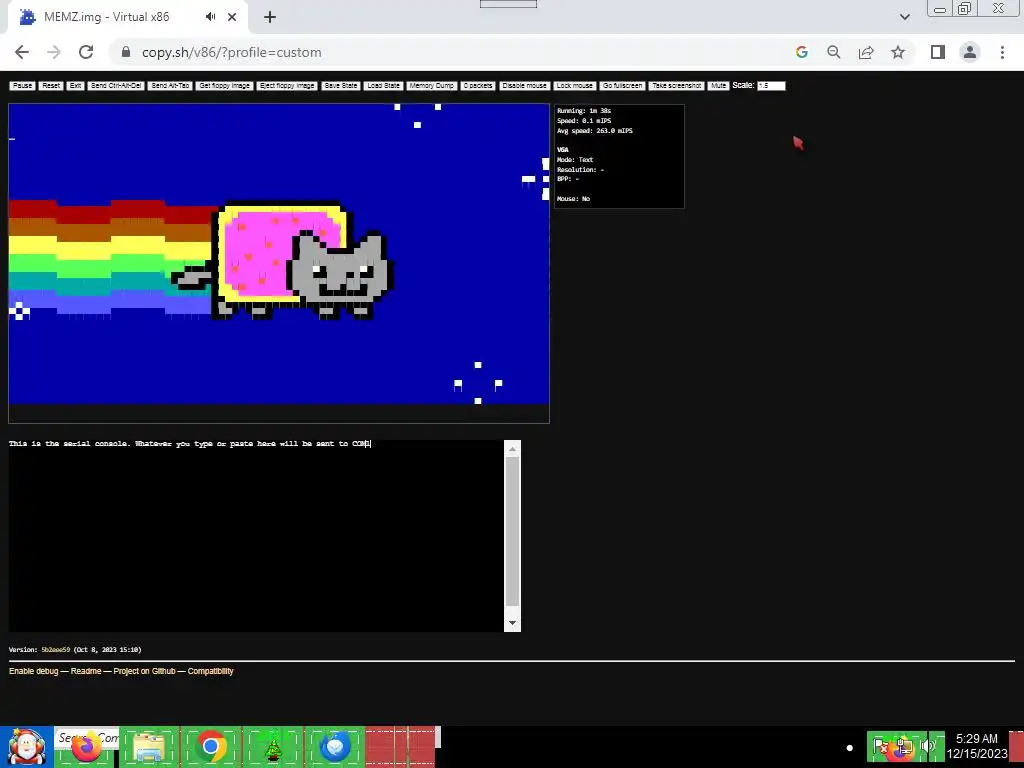1024x768 pixels.
Task: Open the Compatibility link
Action: 210,671
